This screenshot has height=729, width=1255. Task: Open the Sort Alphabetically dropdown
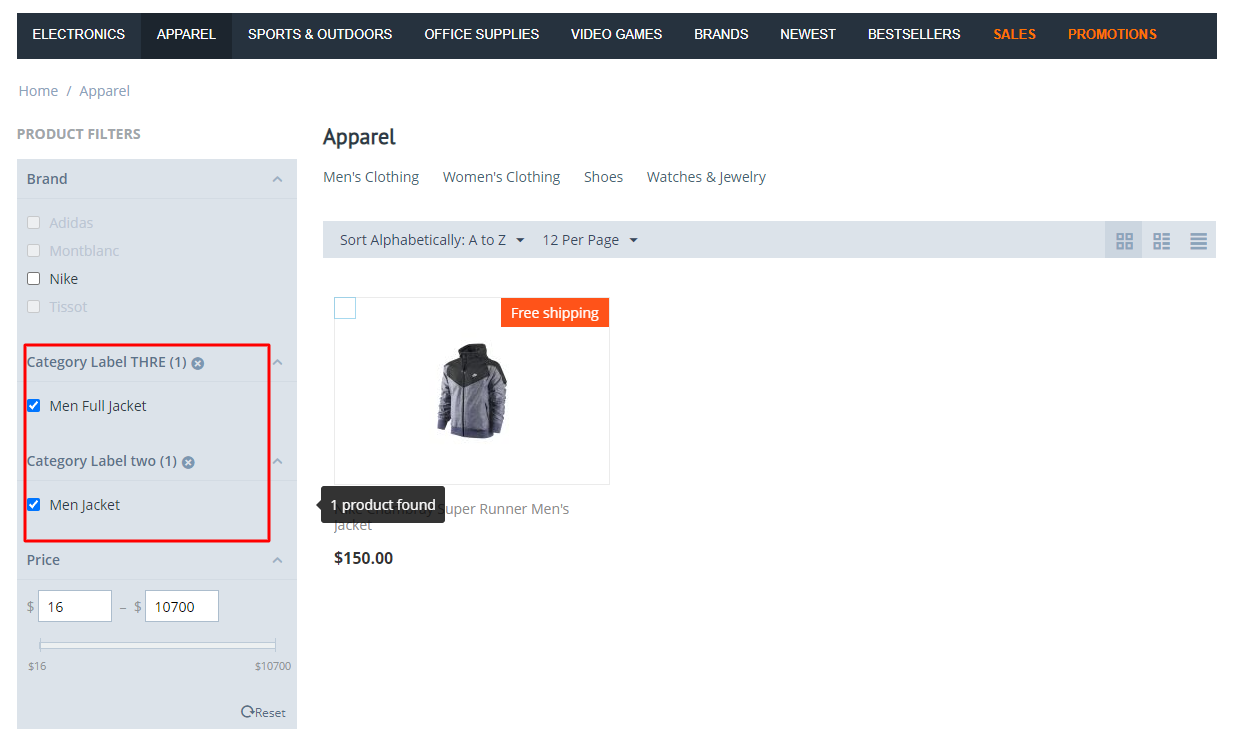[432, 240]
